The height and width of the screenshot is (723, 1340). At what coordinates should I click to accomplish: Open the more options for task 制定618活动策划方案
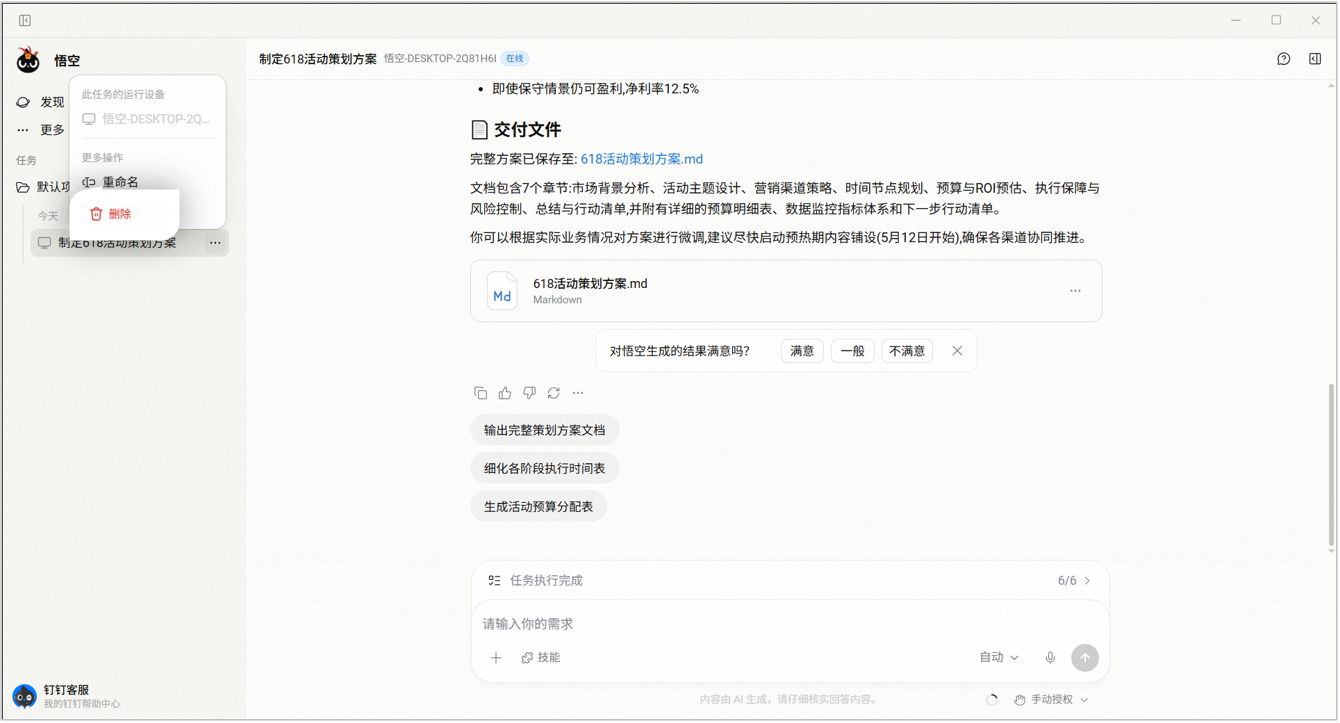click(x=215, y=243)
